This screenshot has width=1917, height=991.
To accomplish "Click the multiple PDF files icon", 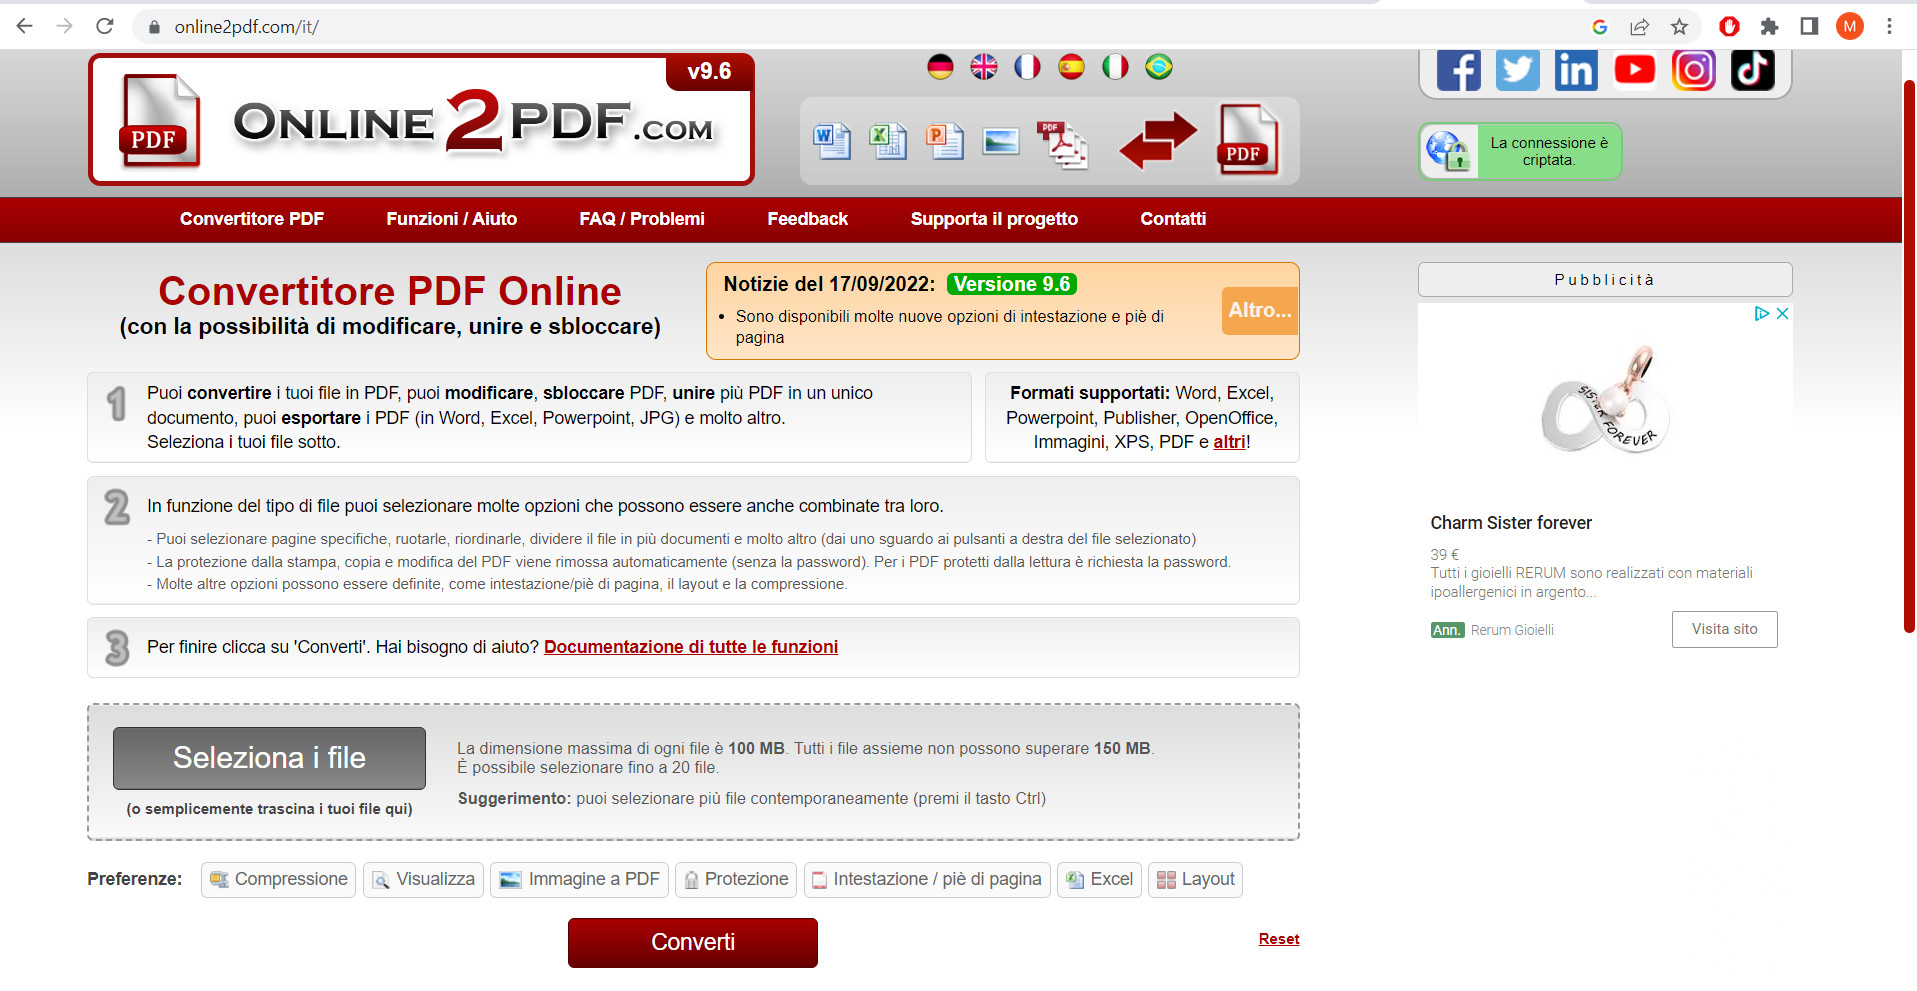I will click(1062, 141).
